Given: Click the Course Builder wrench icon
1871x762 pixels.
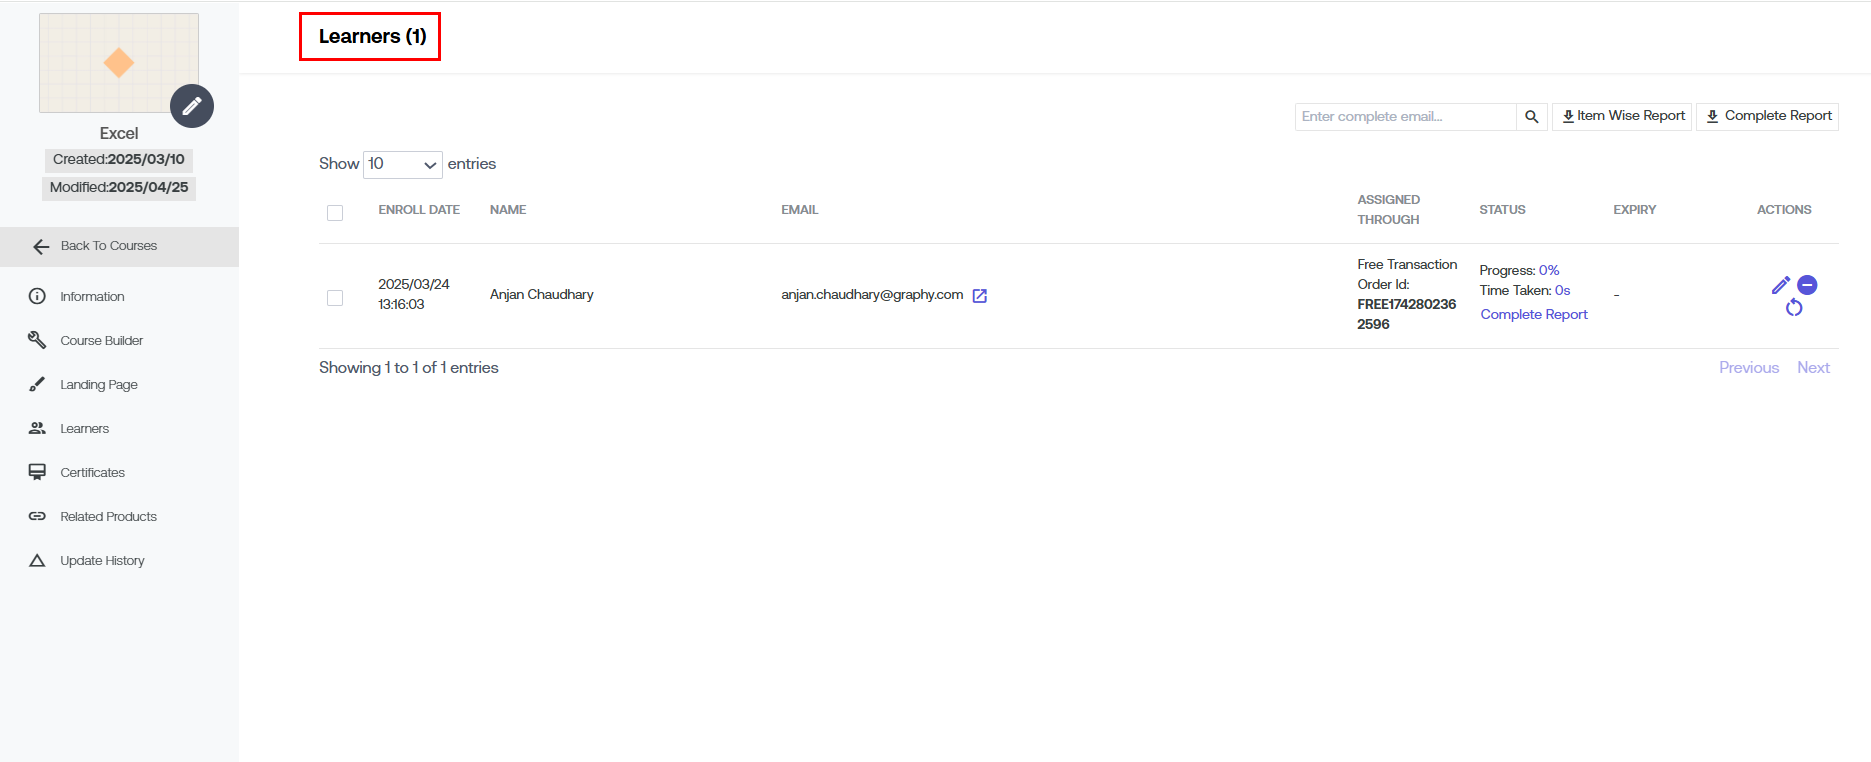Looking at the screenshot, I should click(x=37, y=340).
